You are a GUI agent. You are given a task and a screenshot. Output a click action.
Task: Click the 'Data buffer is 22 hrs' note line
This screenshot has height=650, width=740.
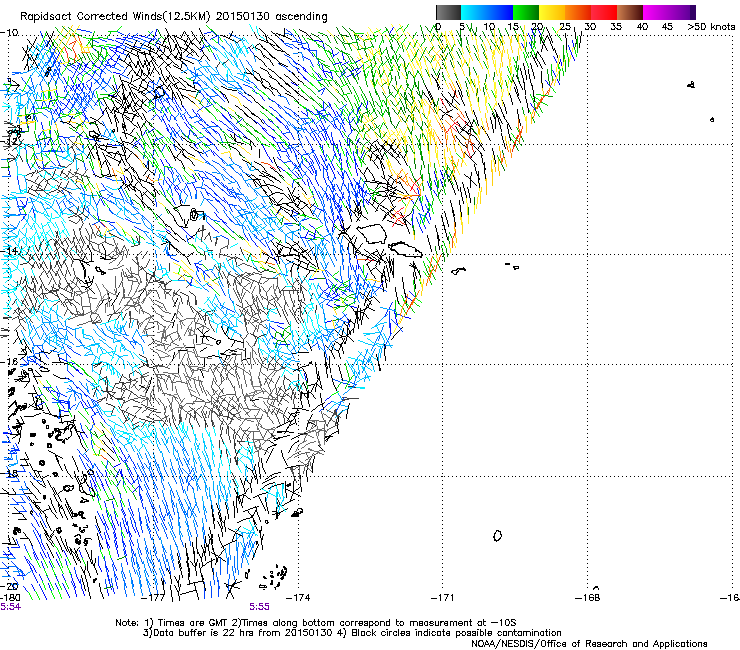point(352,633)
